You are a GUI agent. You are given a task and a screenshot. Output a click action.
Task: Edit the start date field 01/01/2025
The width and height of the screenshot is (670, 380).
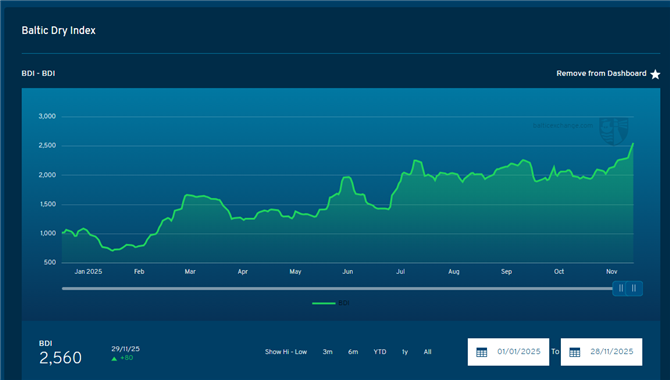[x=508, y=352]
